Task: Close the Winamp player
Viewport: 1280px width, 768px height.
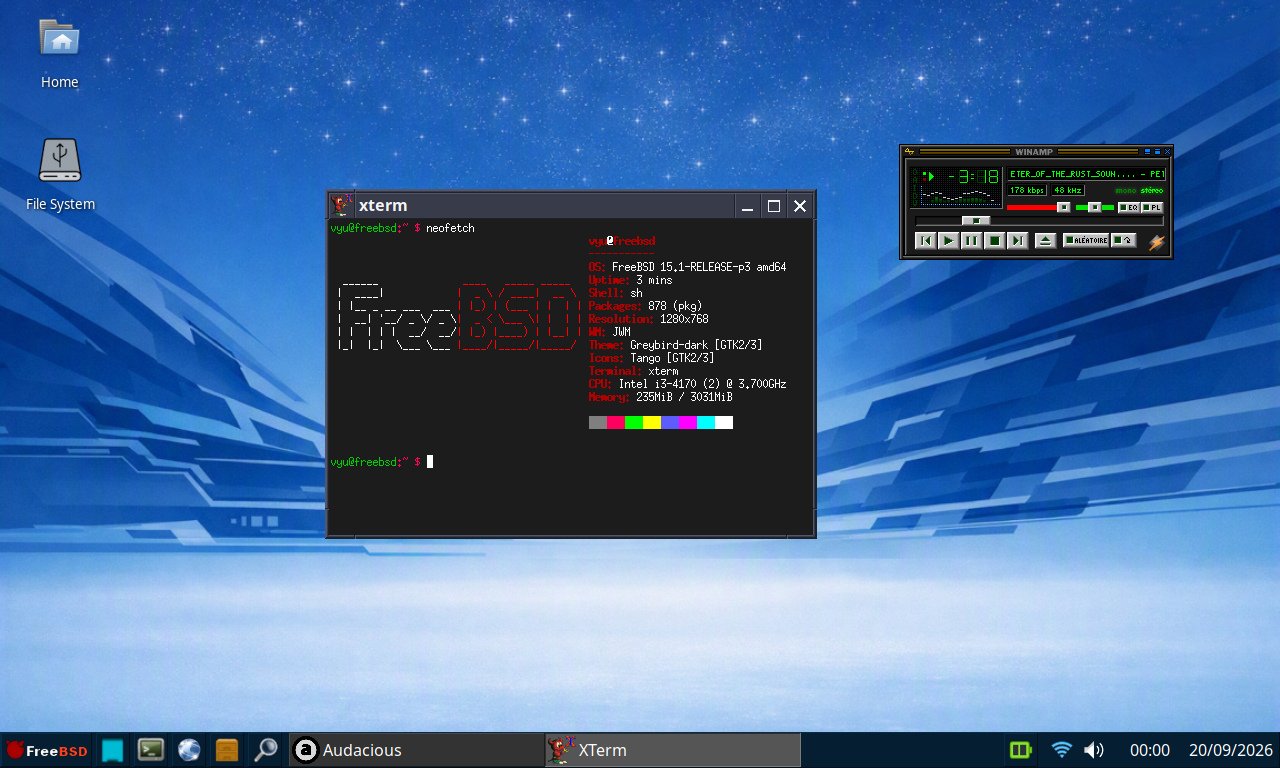Action: [1168, 151]
